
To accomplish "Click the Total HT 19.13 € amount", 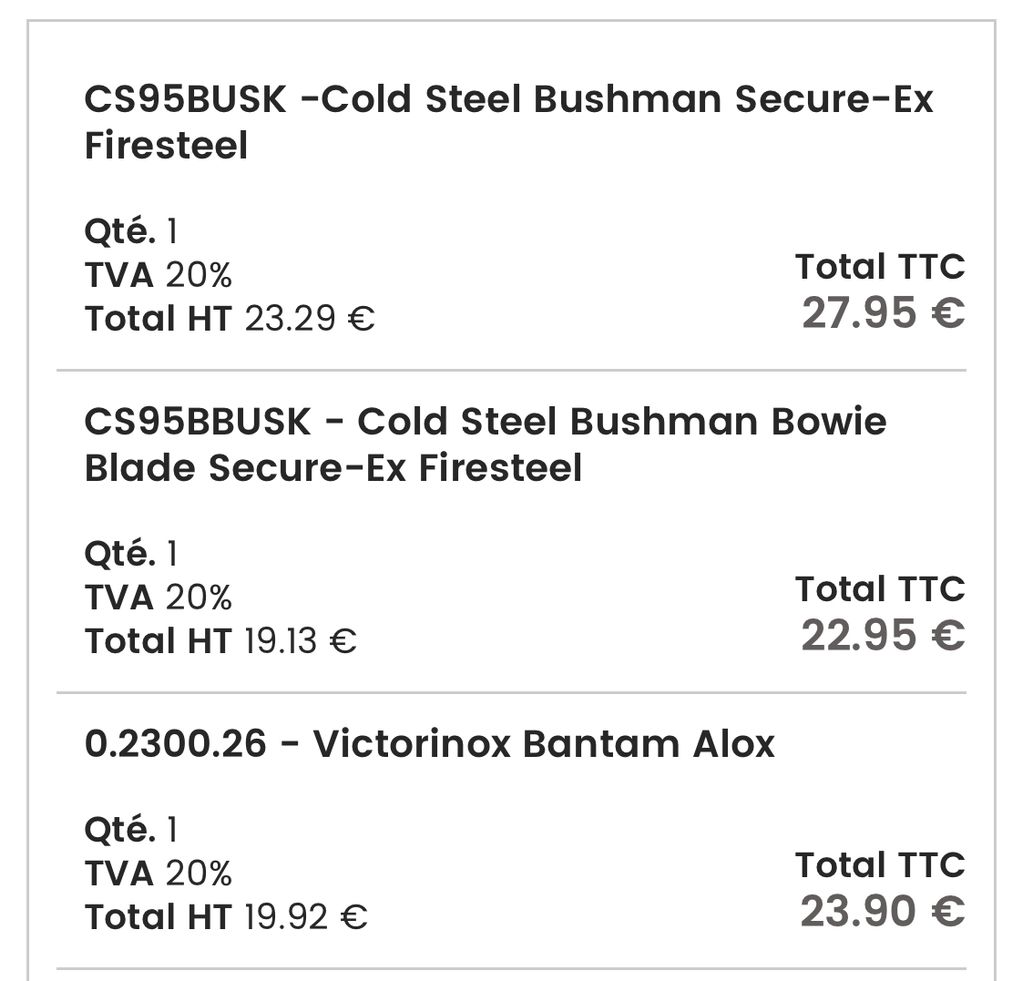I will tap(300, 641).
